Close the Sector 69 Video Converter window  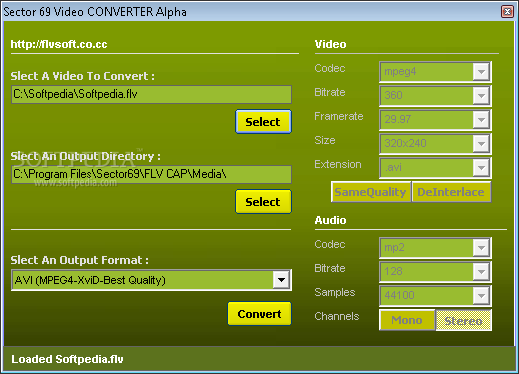507,12
